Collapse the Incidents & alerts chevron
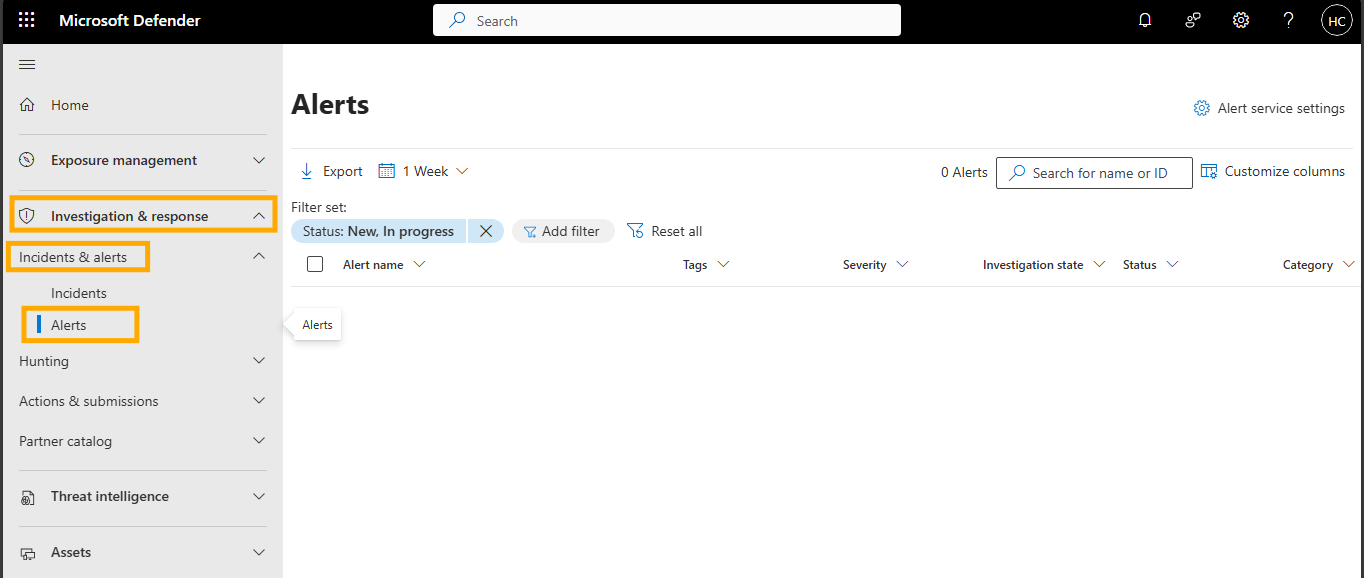1364x578 pixels. 259,257
